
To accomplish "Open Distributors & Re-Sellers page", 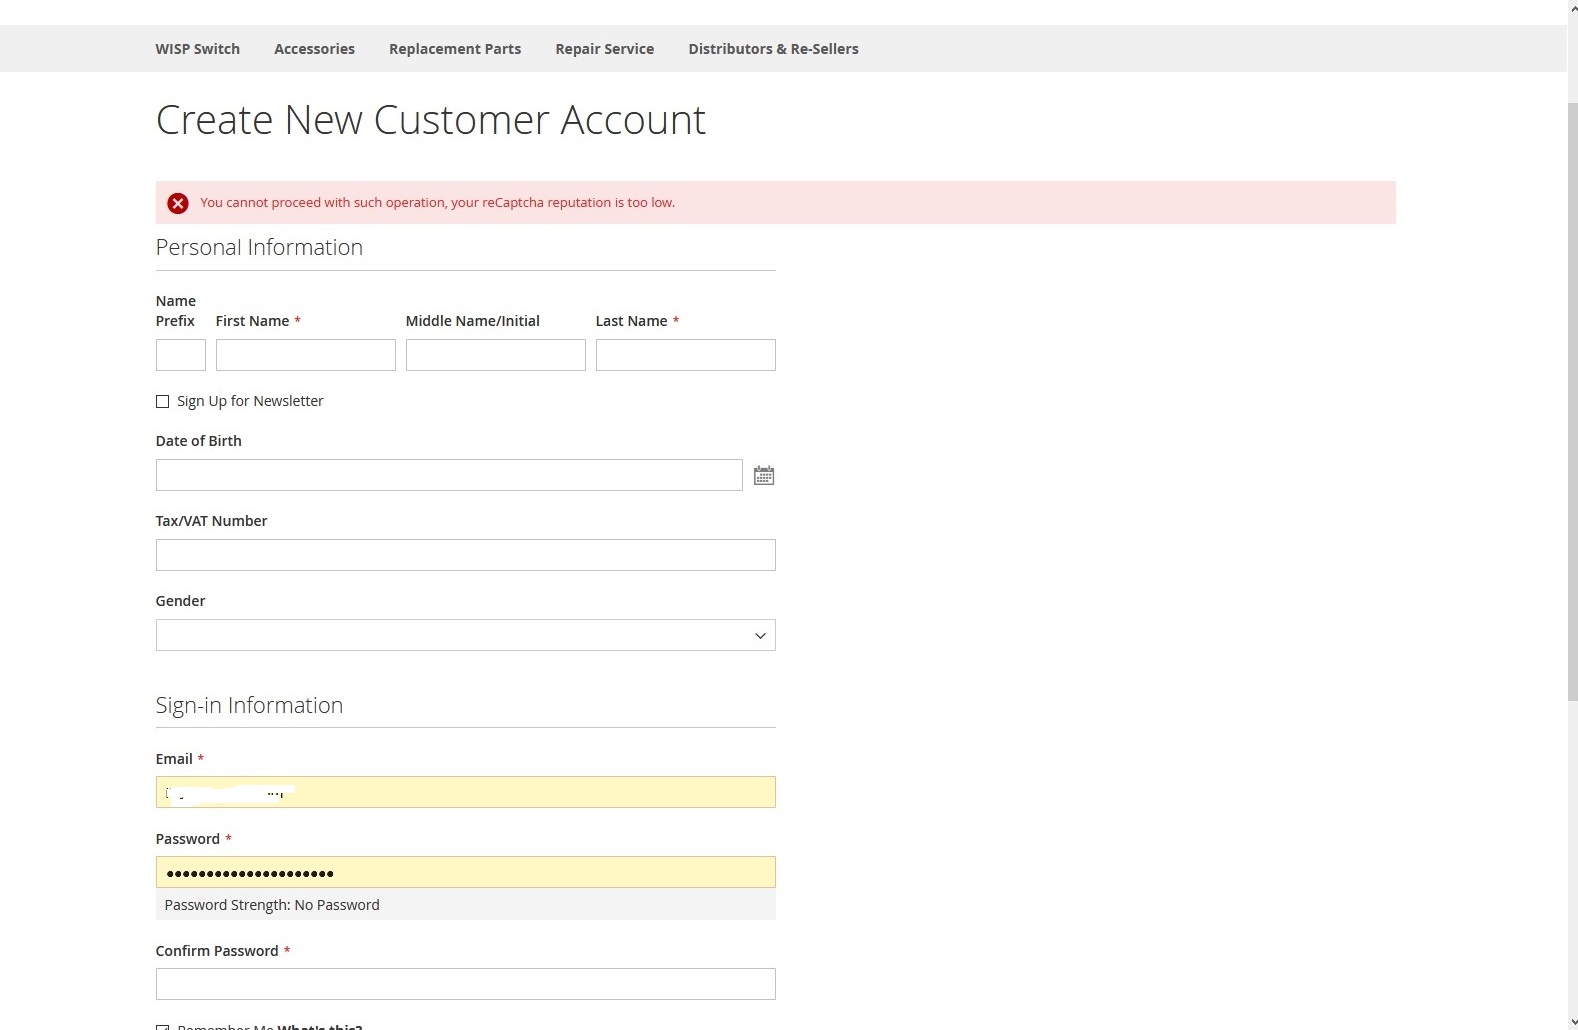I will click(x=773, y=49).
